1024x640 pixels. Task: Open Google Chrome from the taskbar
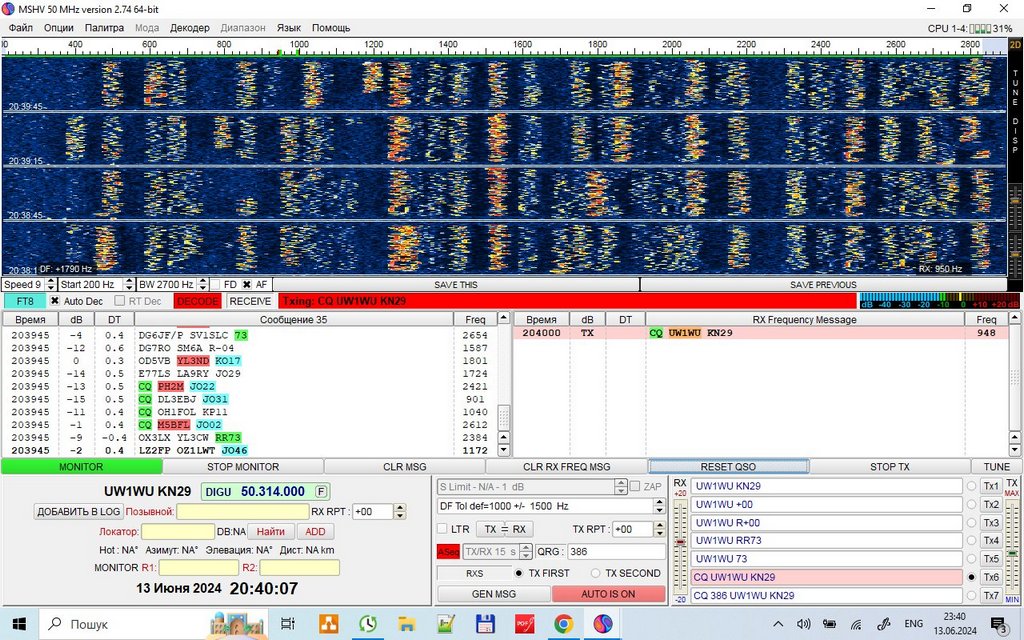tap(564, 624)
